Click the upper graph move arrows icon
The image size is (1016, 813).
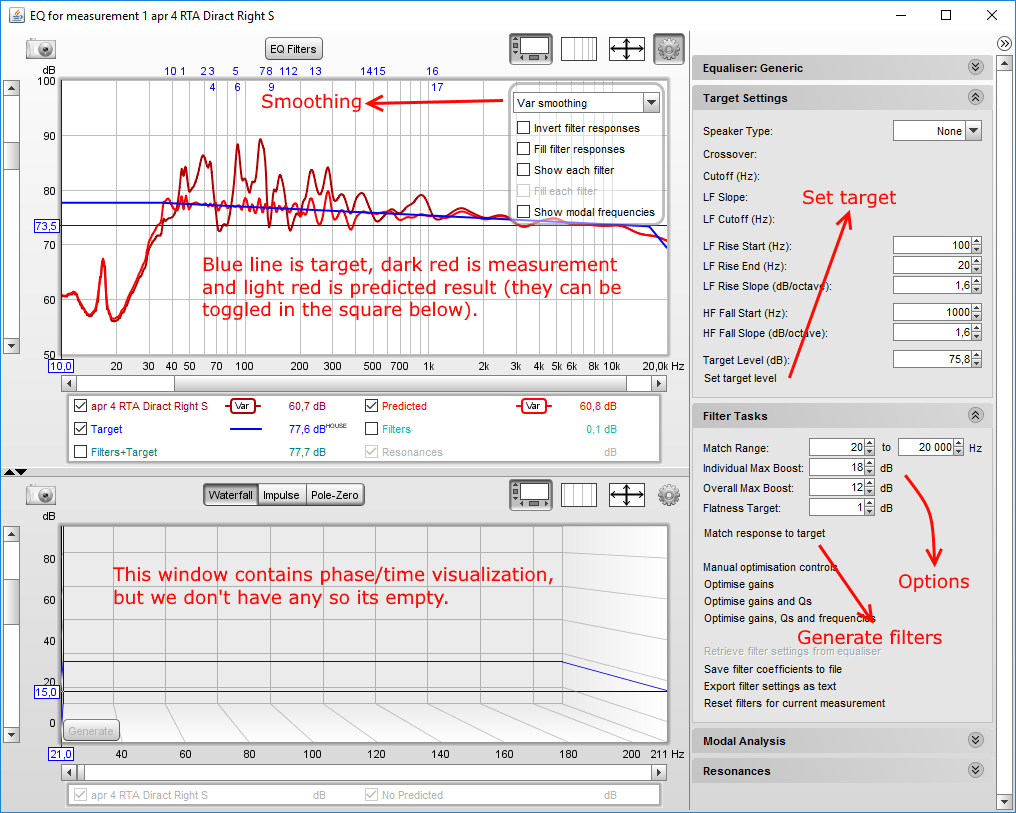(626, 48)
